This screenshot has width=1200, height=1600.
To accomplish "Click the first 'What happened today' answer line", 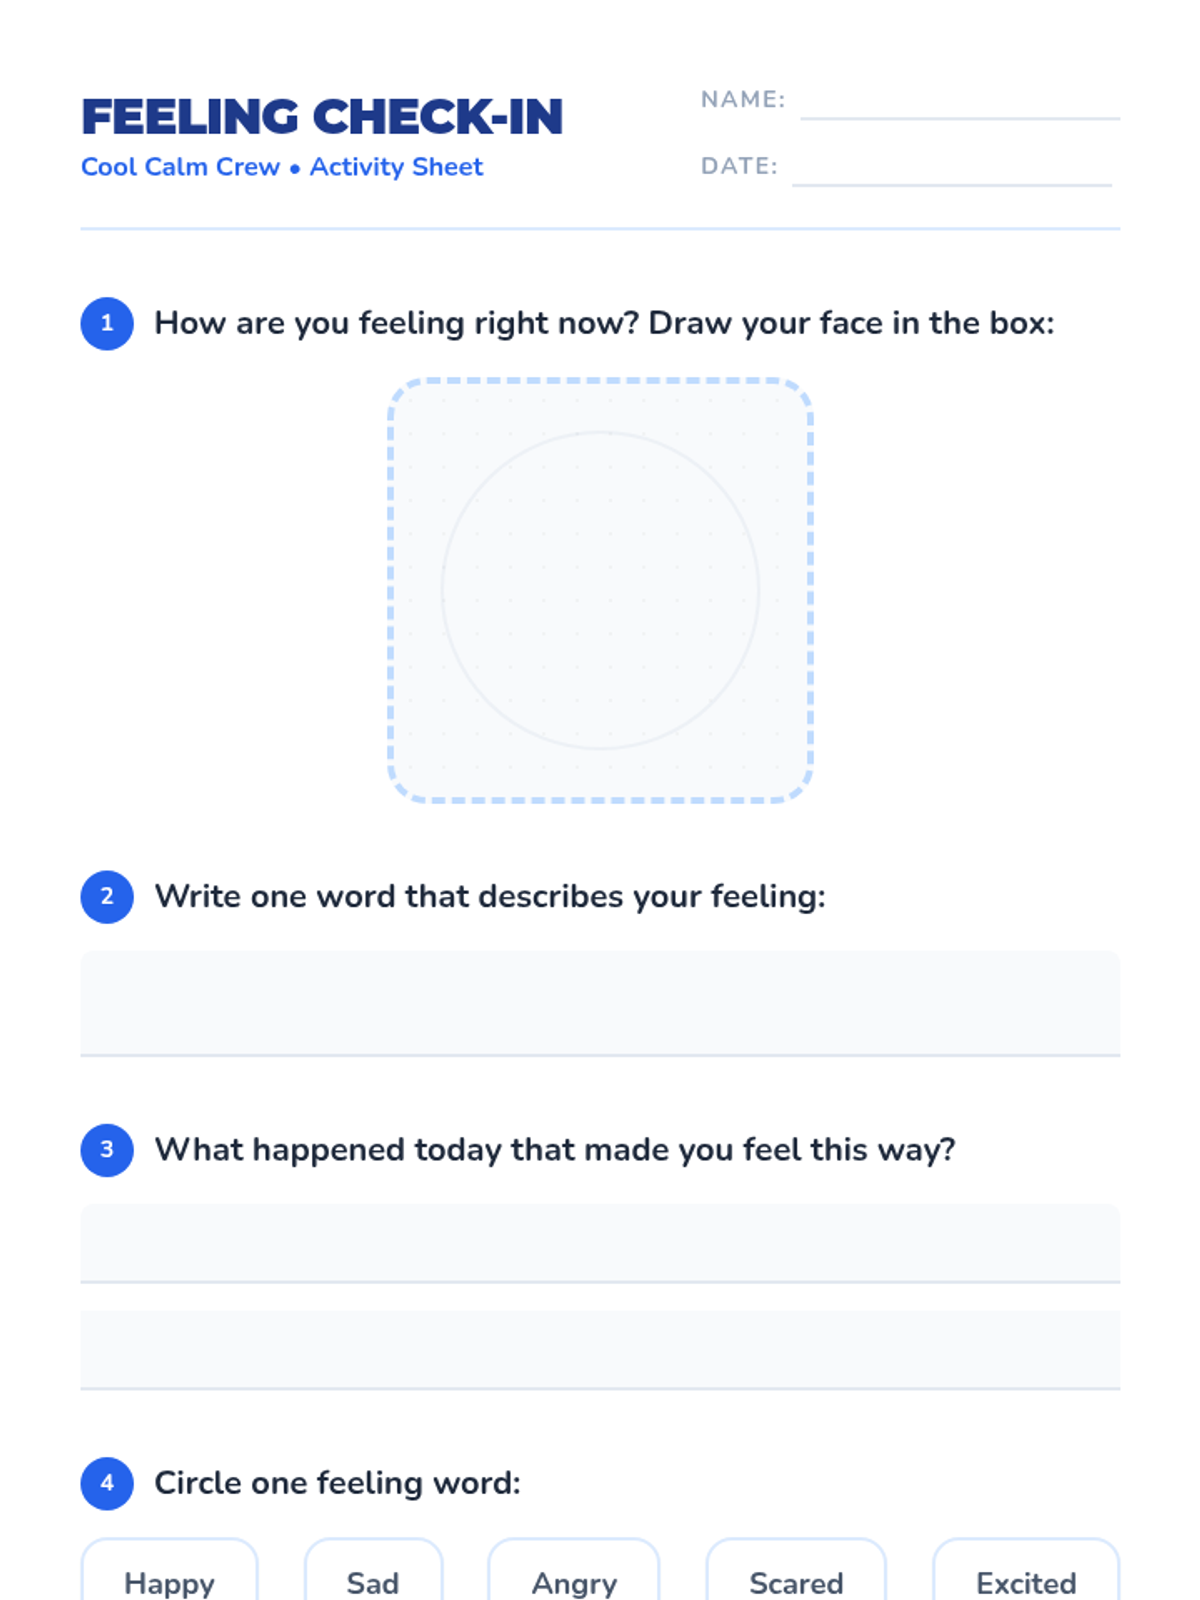I will (x=600, y=1243).
